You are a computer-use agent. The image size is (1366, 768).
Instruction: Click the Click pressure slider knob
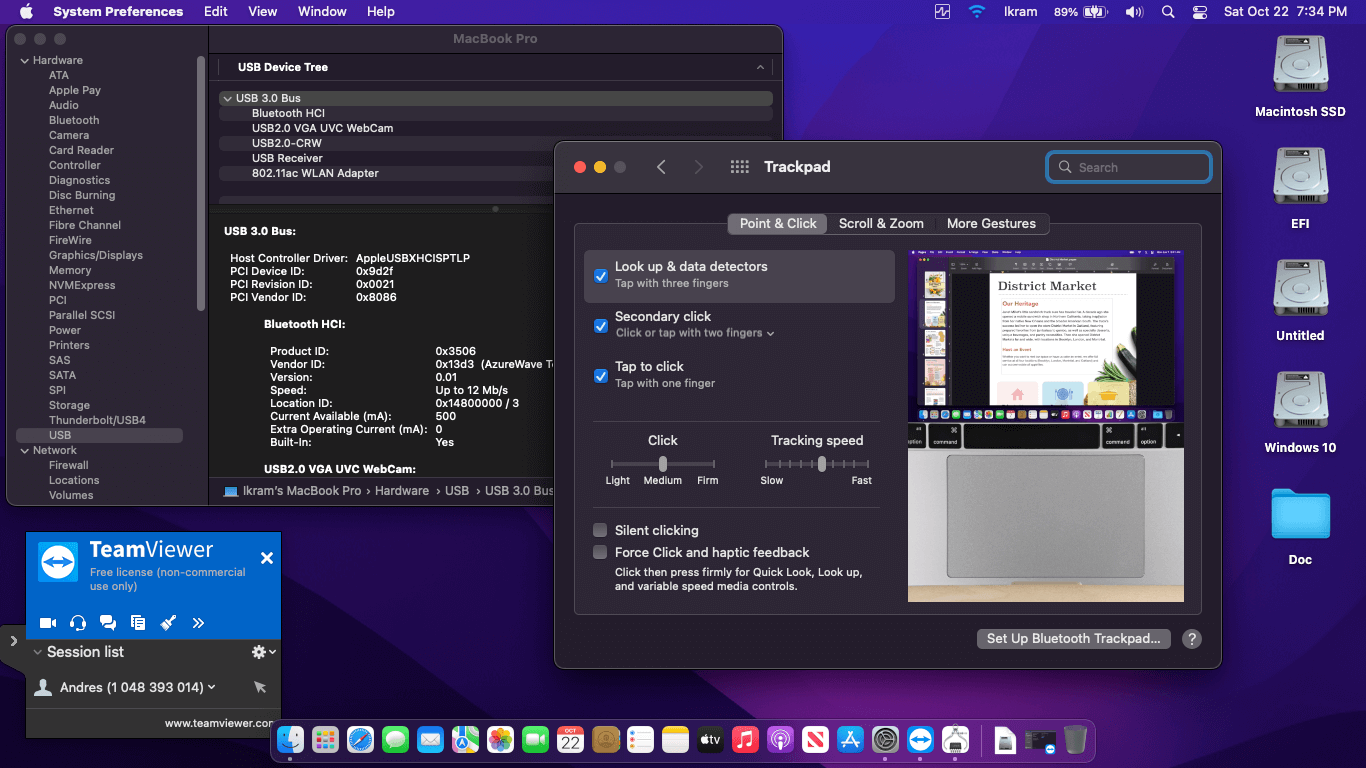[x=662, y=464]
